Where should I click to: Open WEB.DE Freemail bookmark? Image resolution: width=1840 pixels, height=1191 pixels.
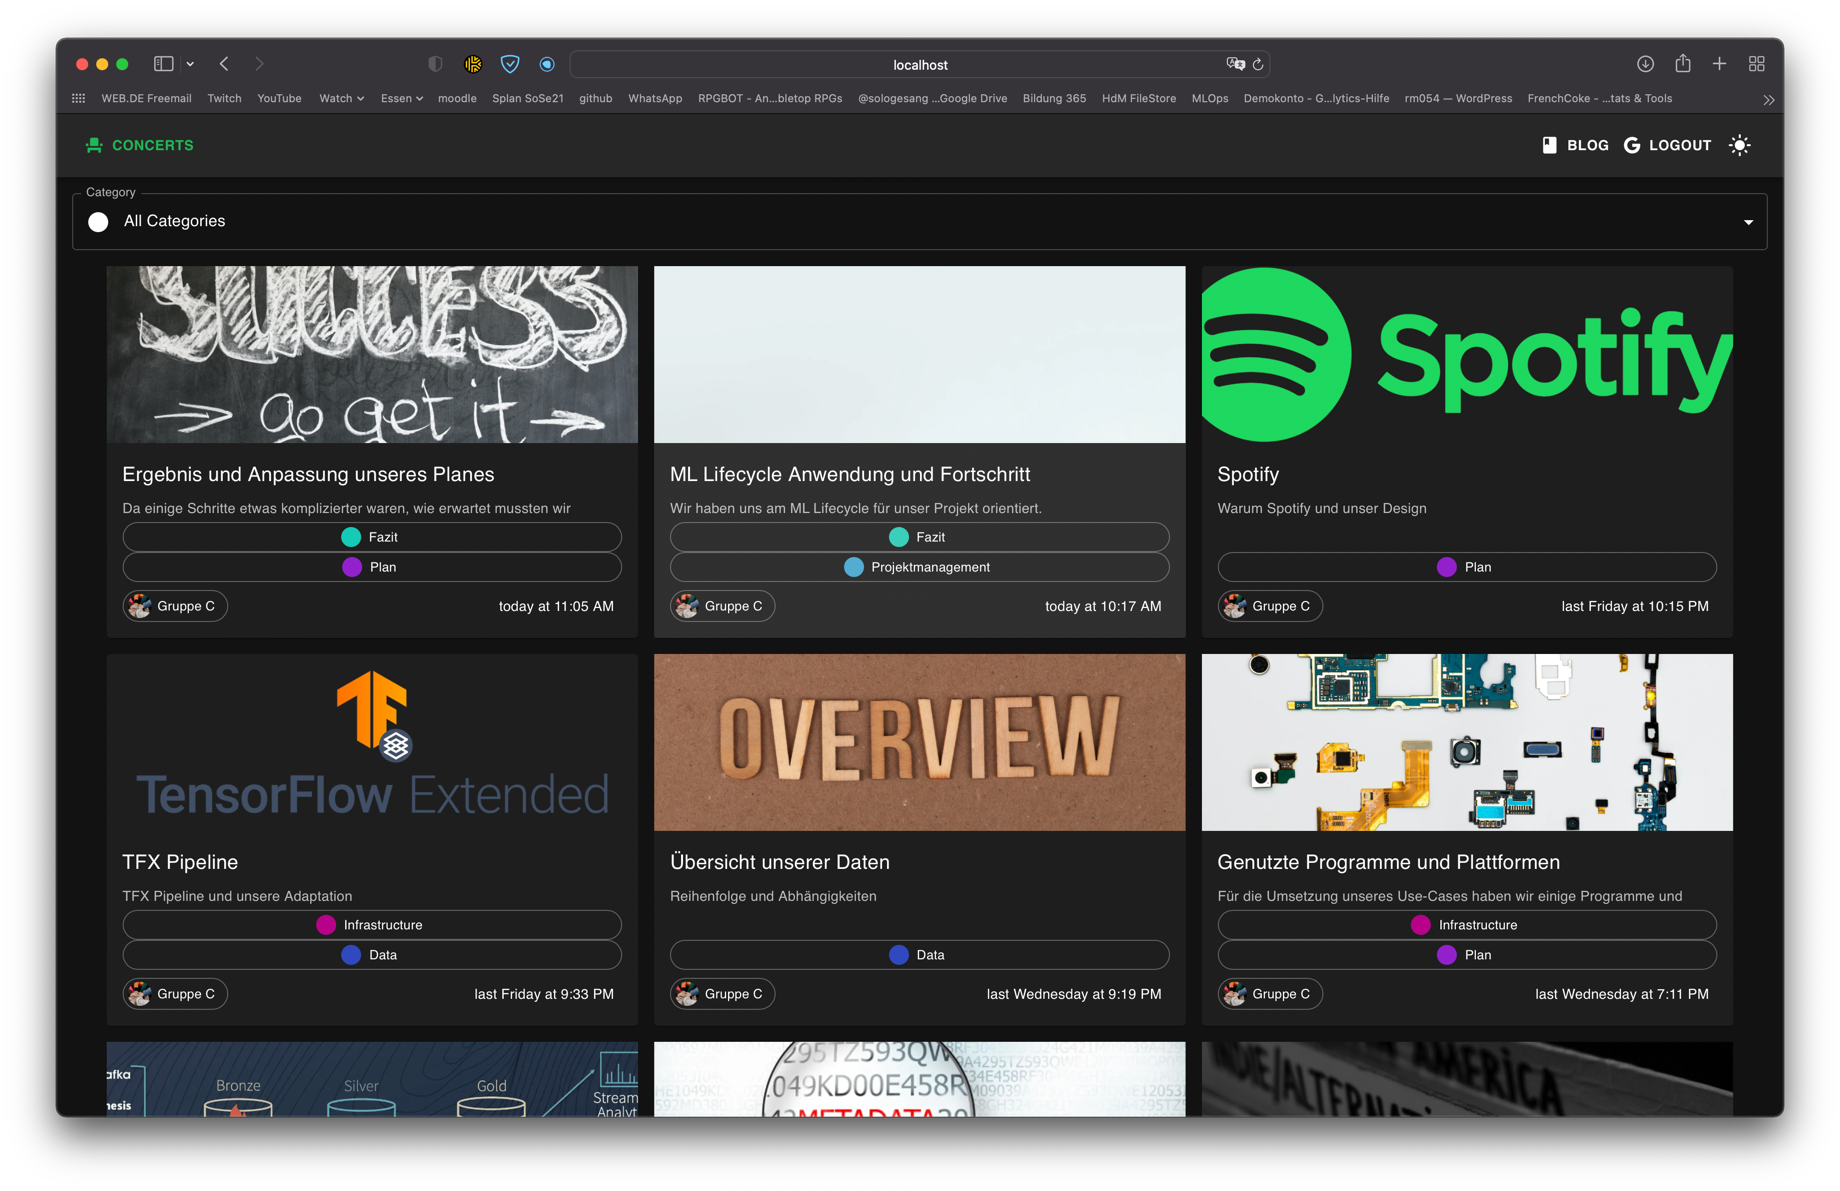pos(146,98)
